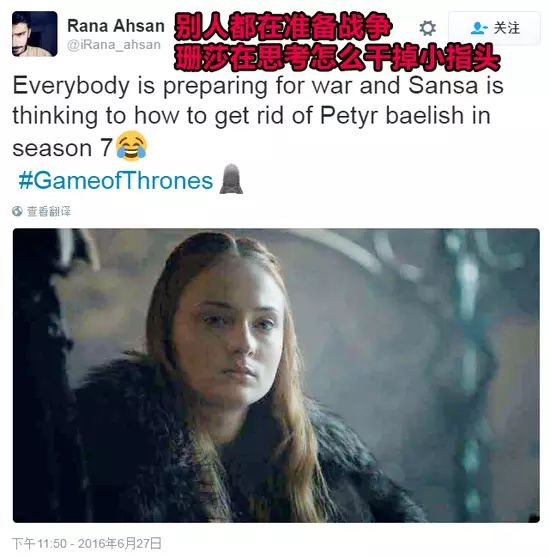The width and height of the screenshot is (550, 558).
Task: Click the red caption 珊莎在思考怎么干掉小指头
Action: (337, 57)
